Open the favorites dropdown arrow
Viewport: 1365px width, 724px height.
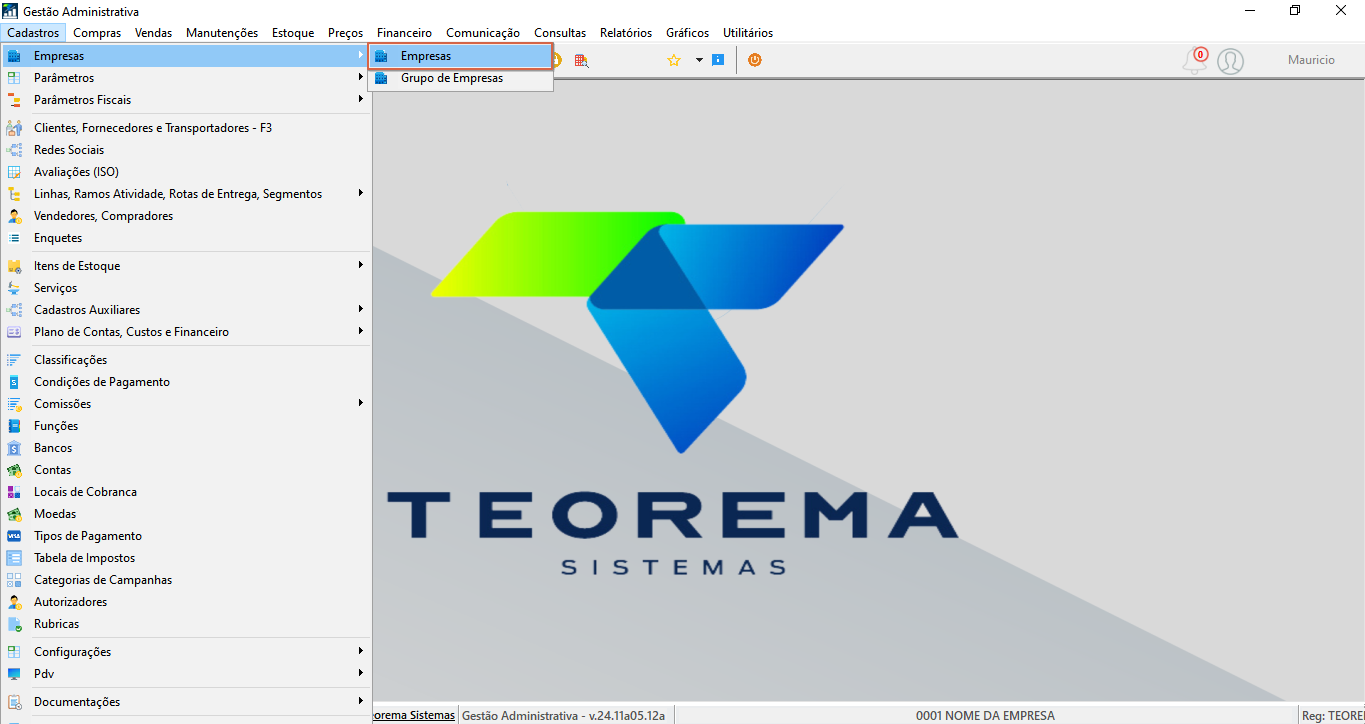tap(699, 60)
